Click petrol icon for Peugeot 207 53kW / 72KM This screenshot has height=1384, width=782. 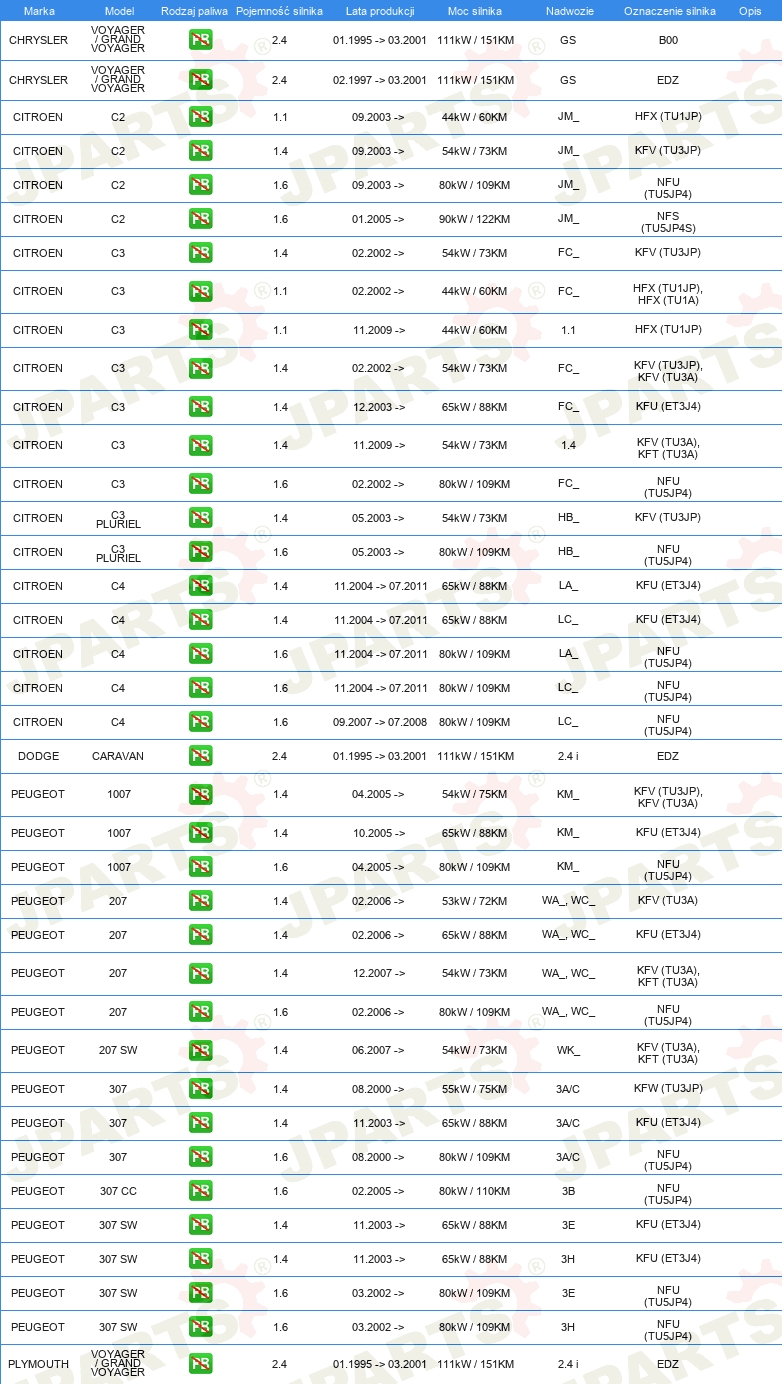200,901
